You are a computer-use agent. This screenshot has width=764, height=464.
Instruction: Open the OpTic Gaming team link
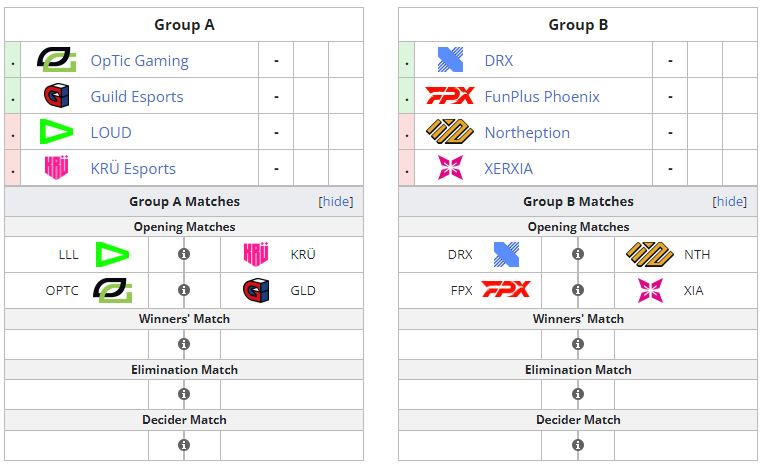tap(139, 60)
